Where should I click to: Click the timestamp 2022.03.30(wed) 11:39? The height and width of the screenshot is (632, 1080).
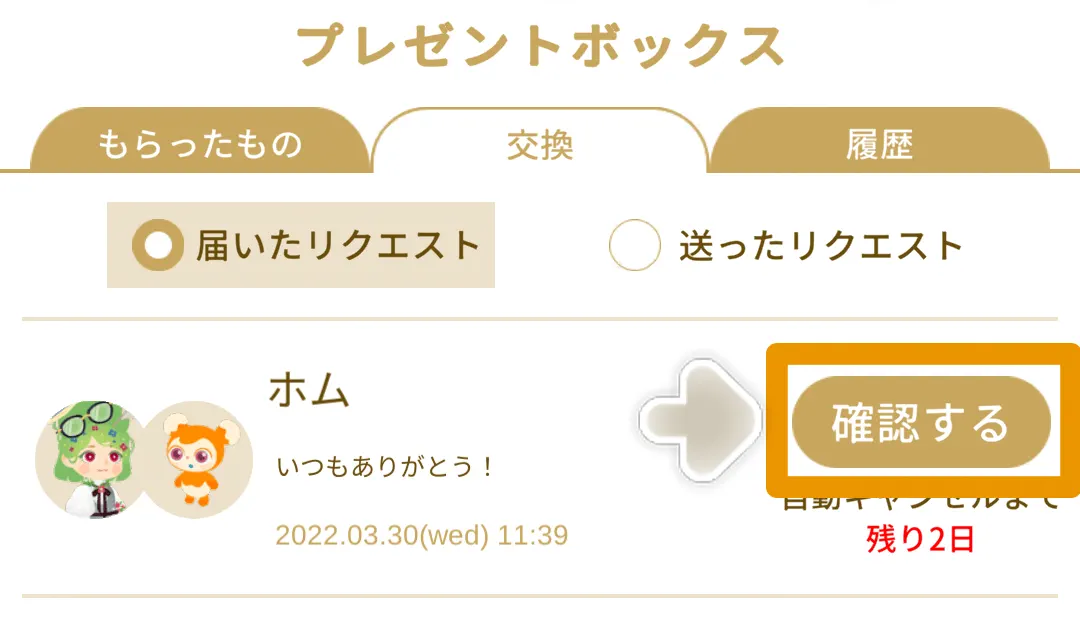[421, 535]
